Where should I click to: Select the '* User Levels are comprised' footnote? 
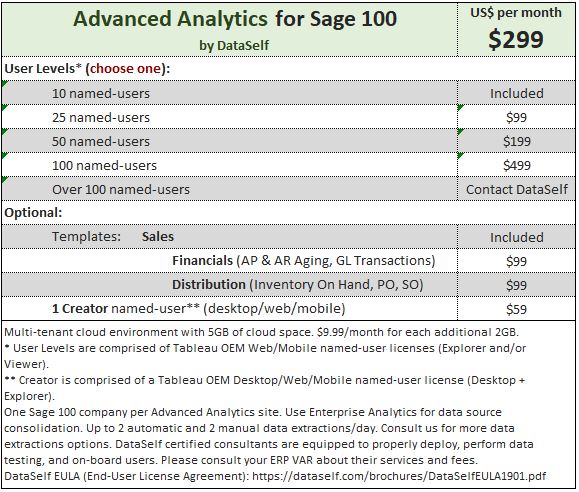[x=265, y=356]
